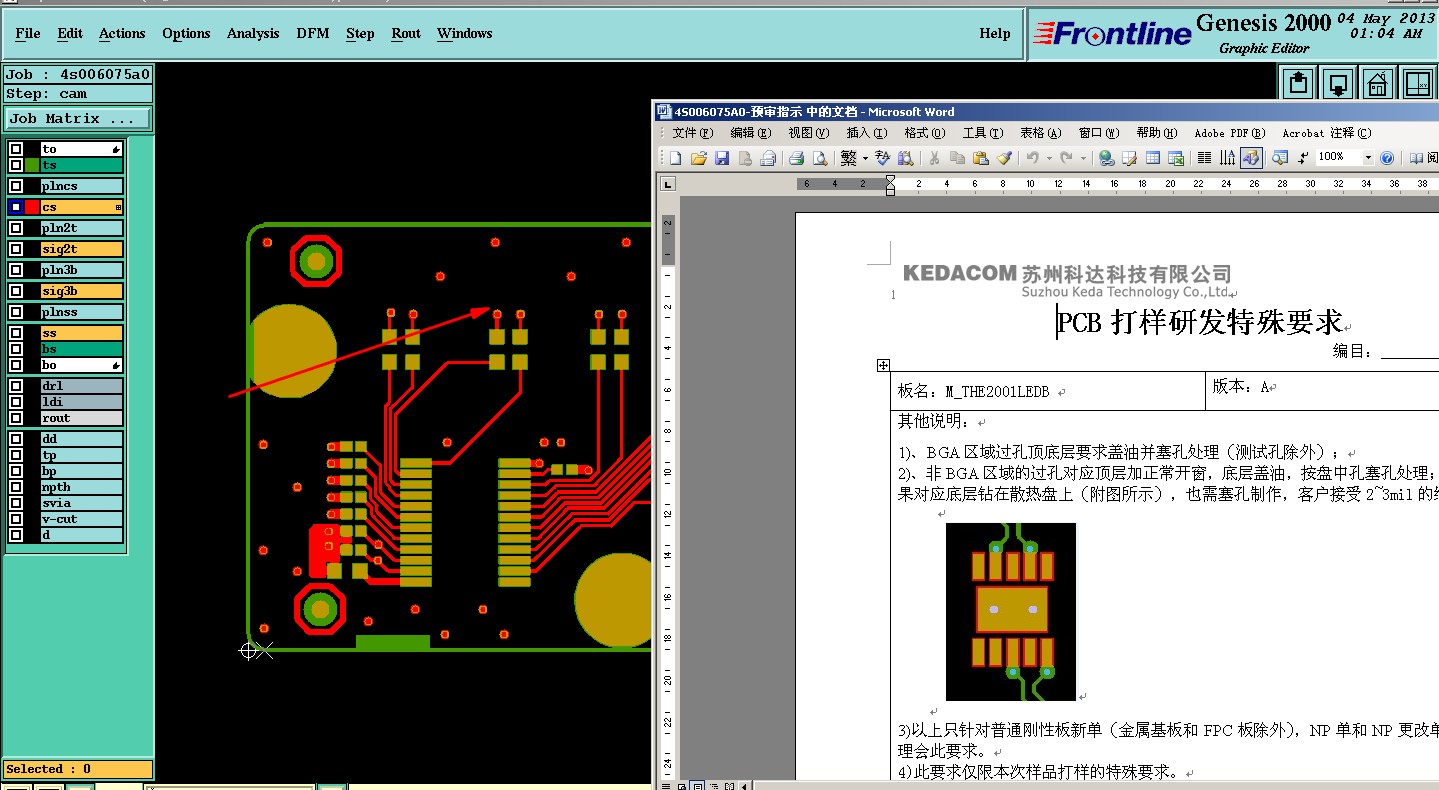Open the zoom percentage dropdown in Word
This screenshot has width=1439, height=790.
click(1368, 158)
